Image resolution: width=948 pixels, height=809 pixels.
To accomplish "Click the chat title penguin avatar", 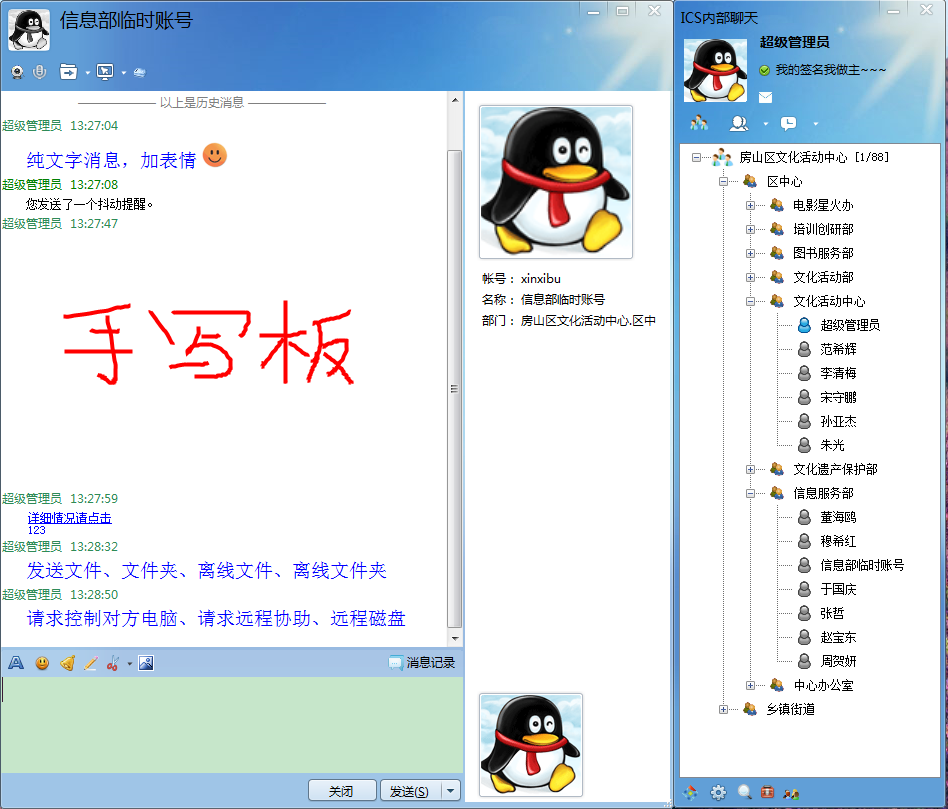I will click(29, 30).
